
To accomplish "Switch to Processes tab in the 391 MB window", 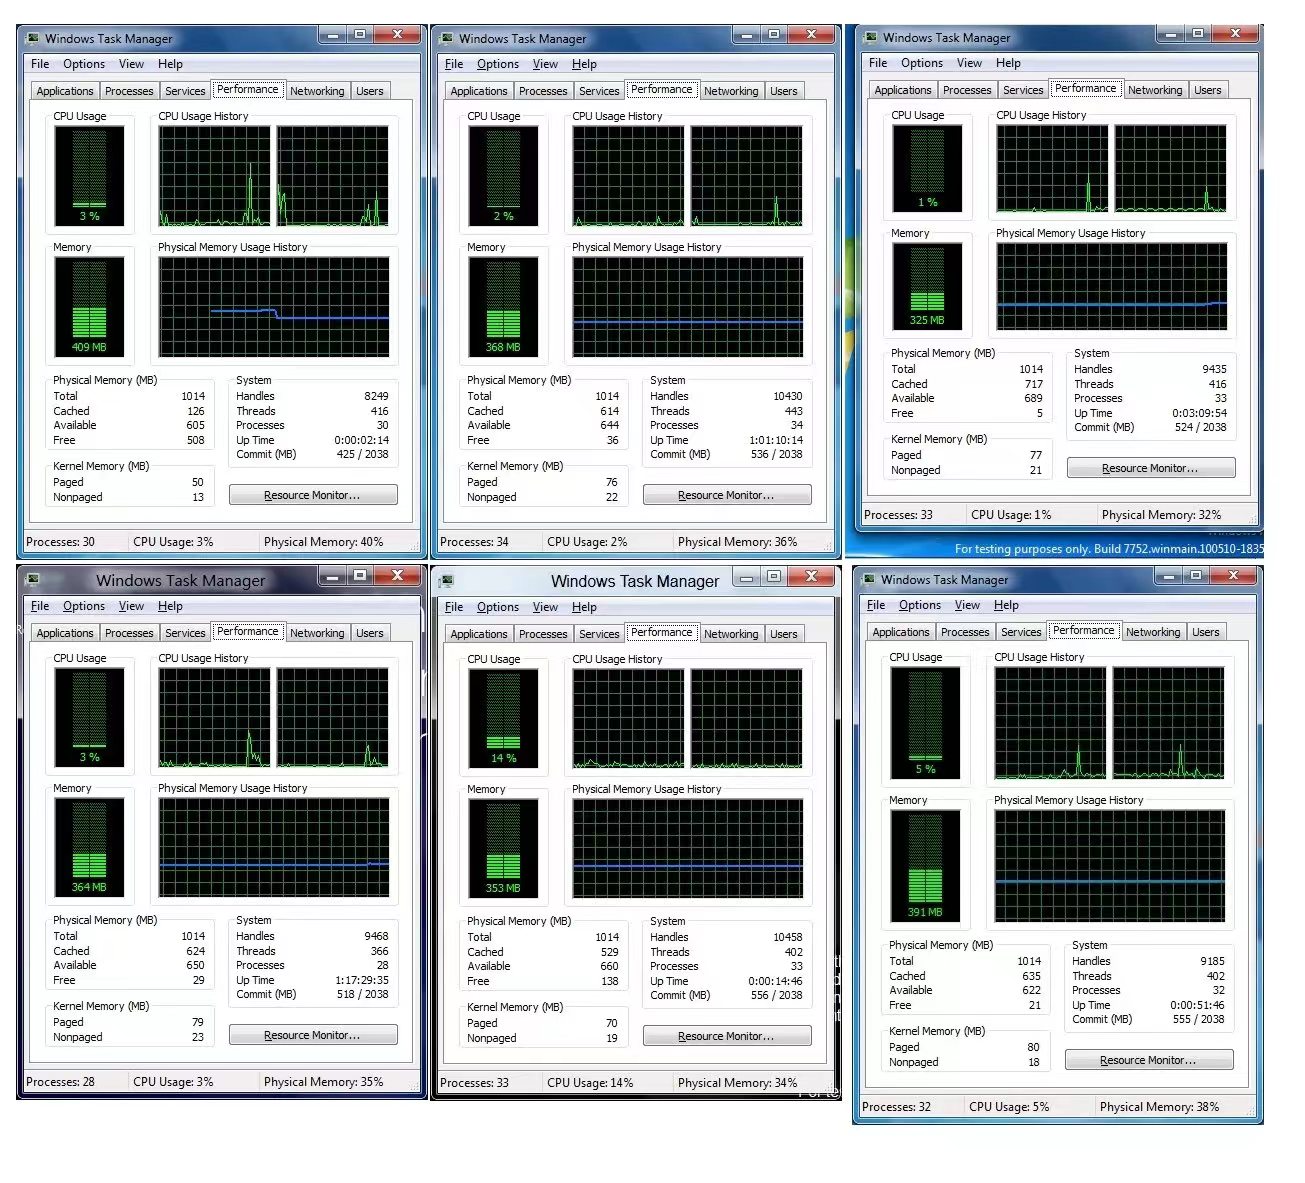I will click(x=965, y=632).
